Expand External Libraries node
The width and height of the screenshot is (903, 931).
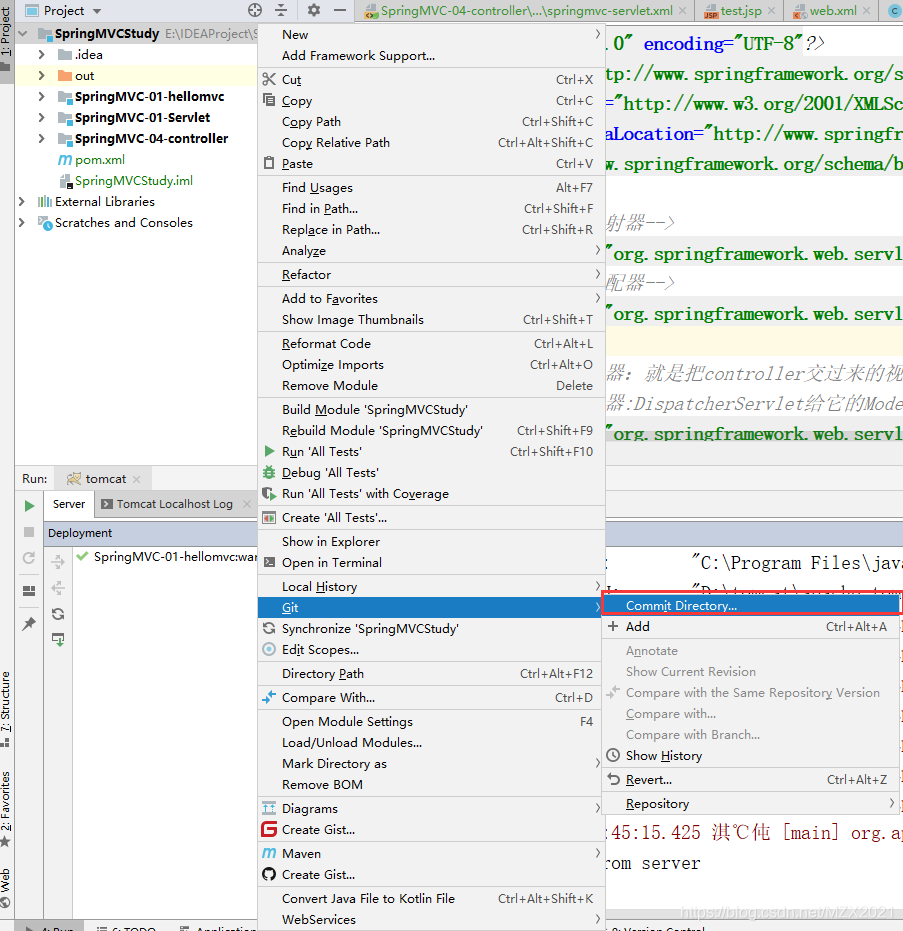(x=22, y=201)
